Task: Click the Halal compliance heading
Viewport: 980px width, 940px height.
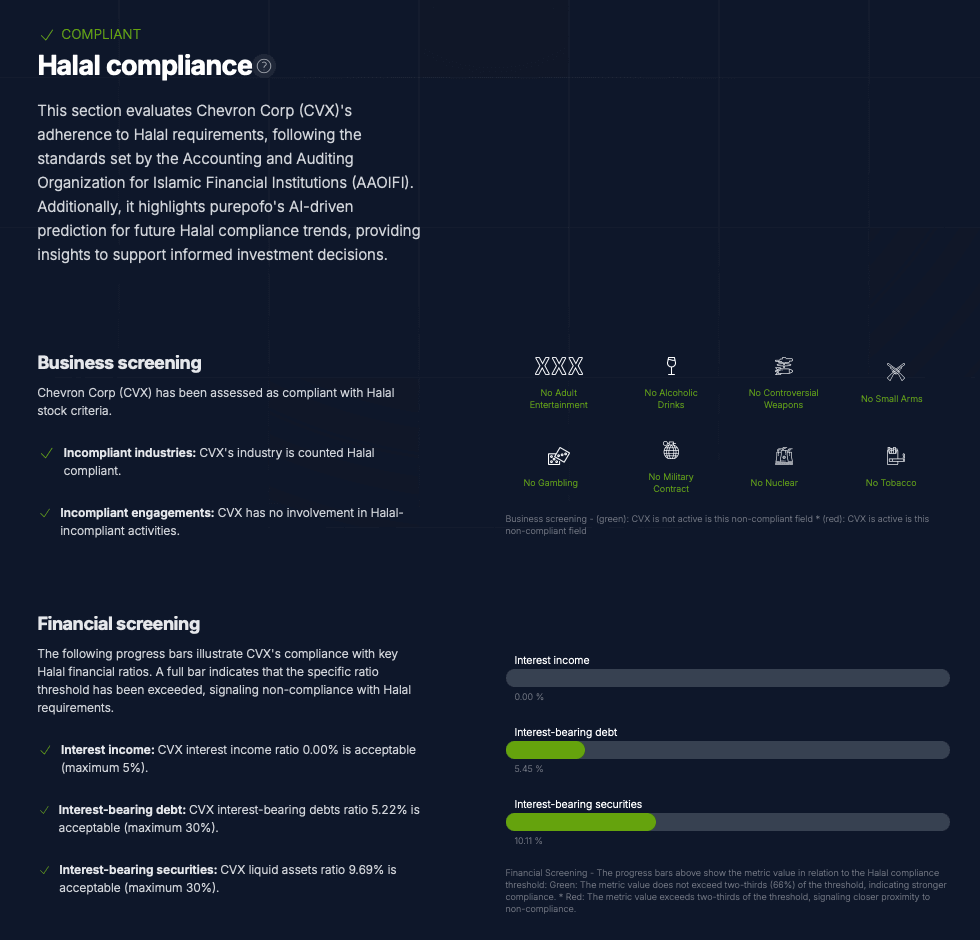Action: [x=145, y=66]
